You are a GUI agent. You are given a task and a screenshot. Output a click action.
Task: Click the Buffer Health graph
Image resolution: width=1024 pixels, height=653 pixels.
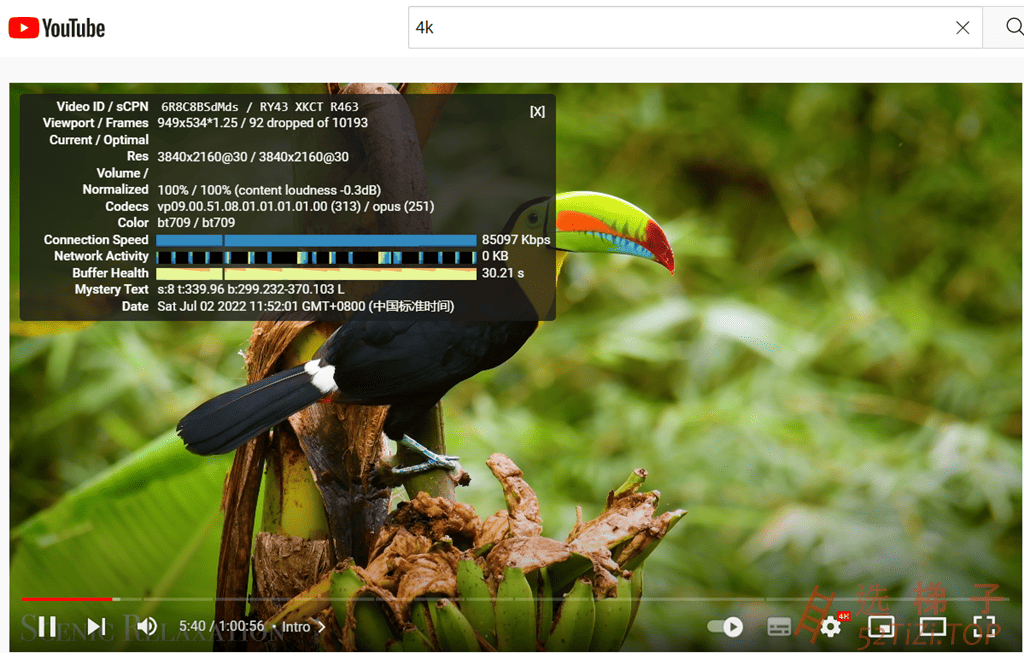pos(316,273)
